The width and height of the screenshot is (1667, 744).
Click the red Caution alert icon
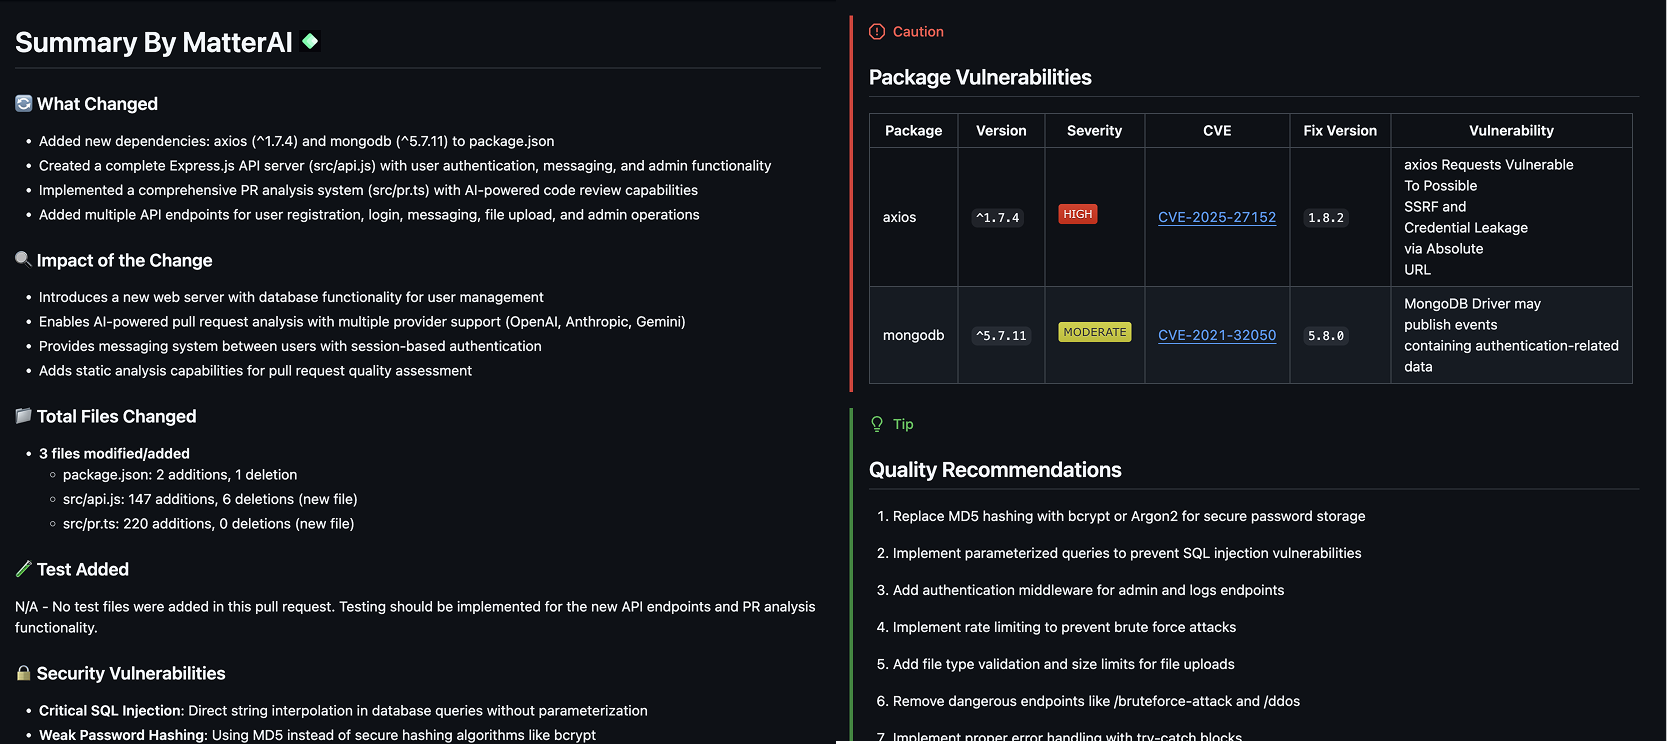[877, 31]
